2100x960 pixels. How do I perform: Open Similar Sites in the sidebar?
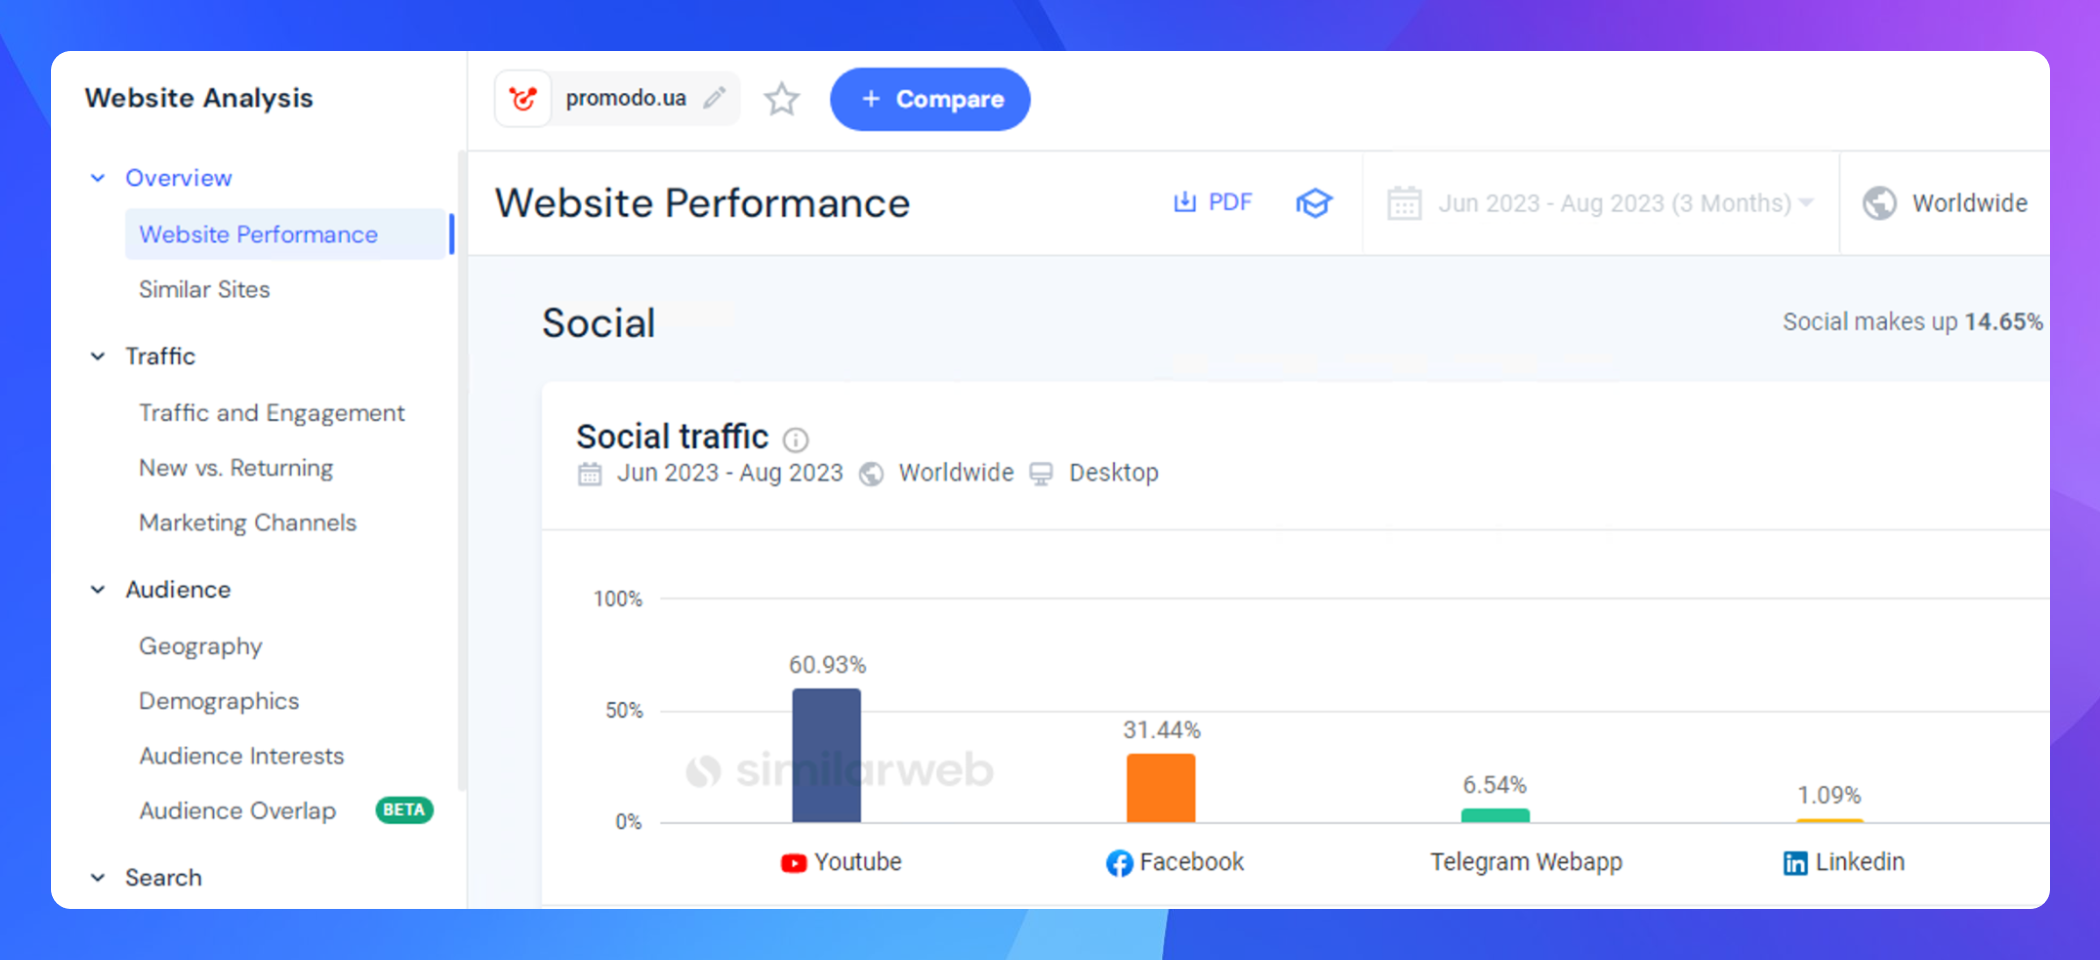(204, 290)
